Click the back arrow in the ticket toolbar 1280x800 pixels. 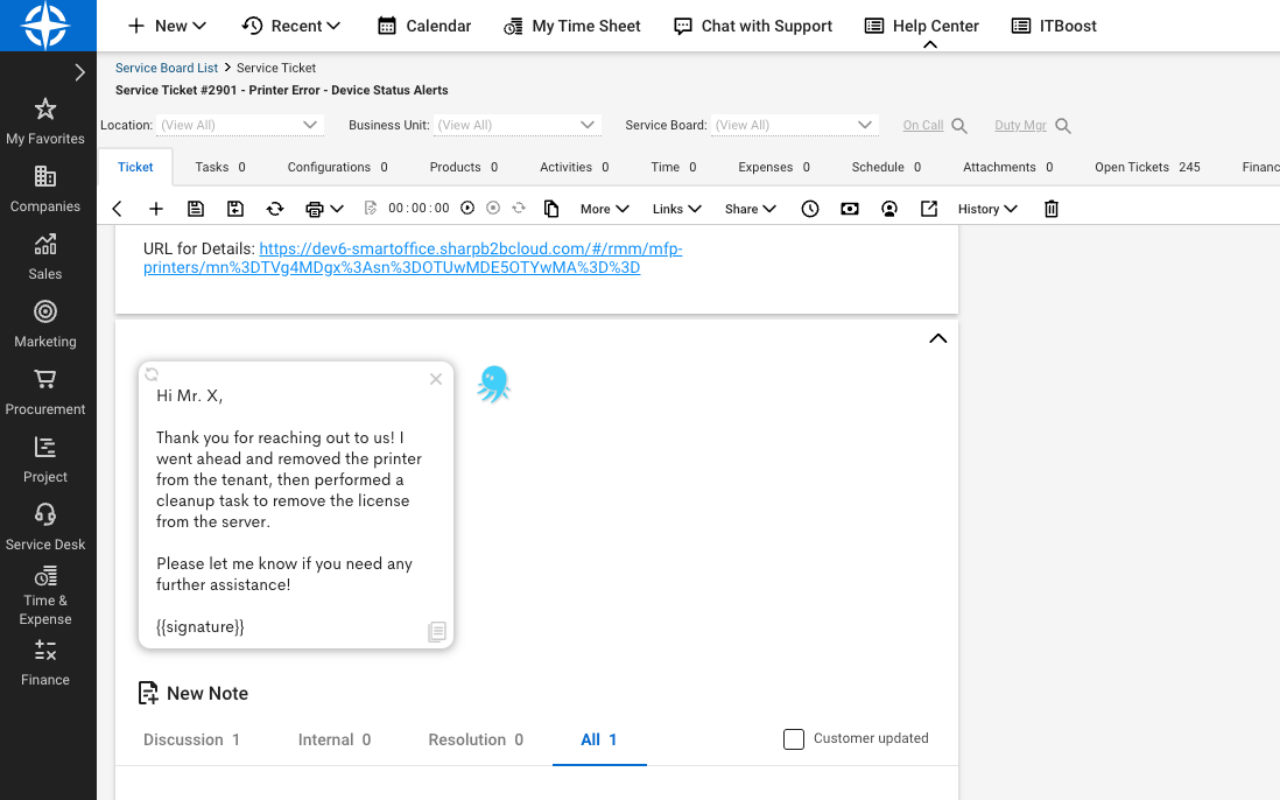coord(117,209)
